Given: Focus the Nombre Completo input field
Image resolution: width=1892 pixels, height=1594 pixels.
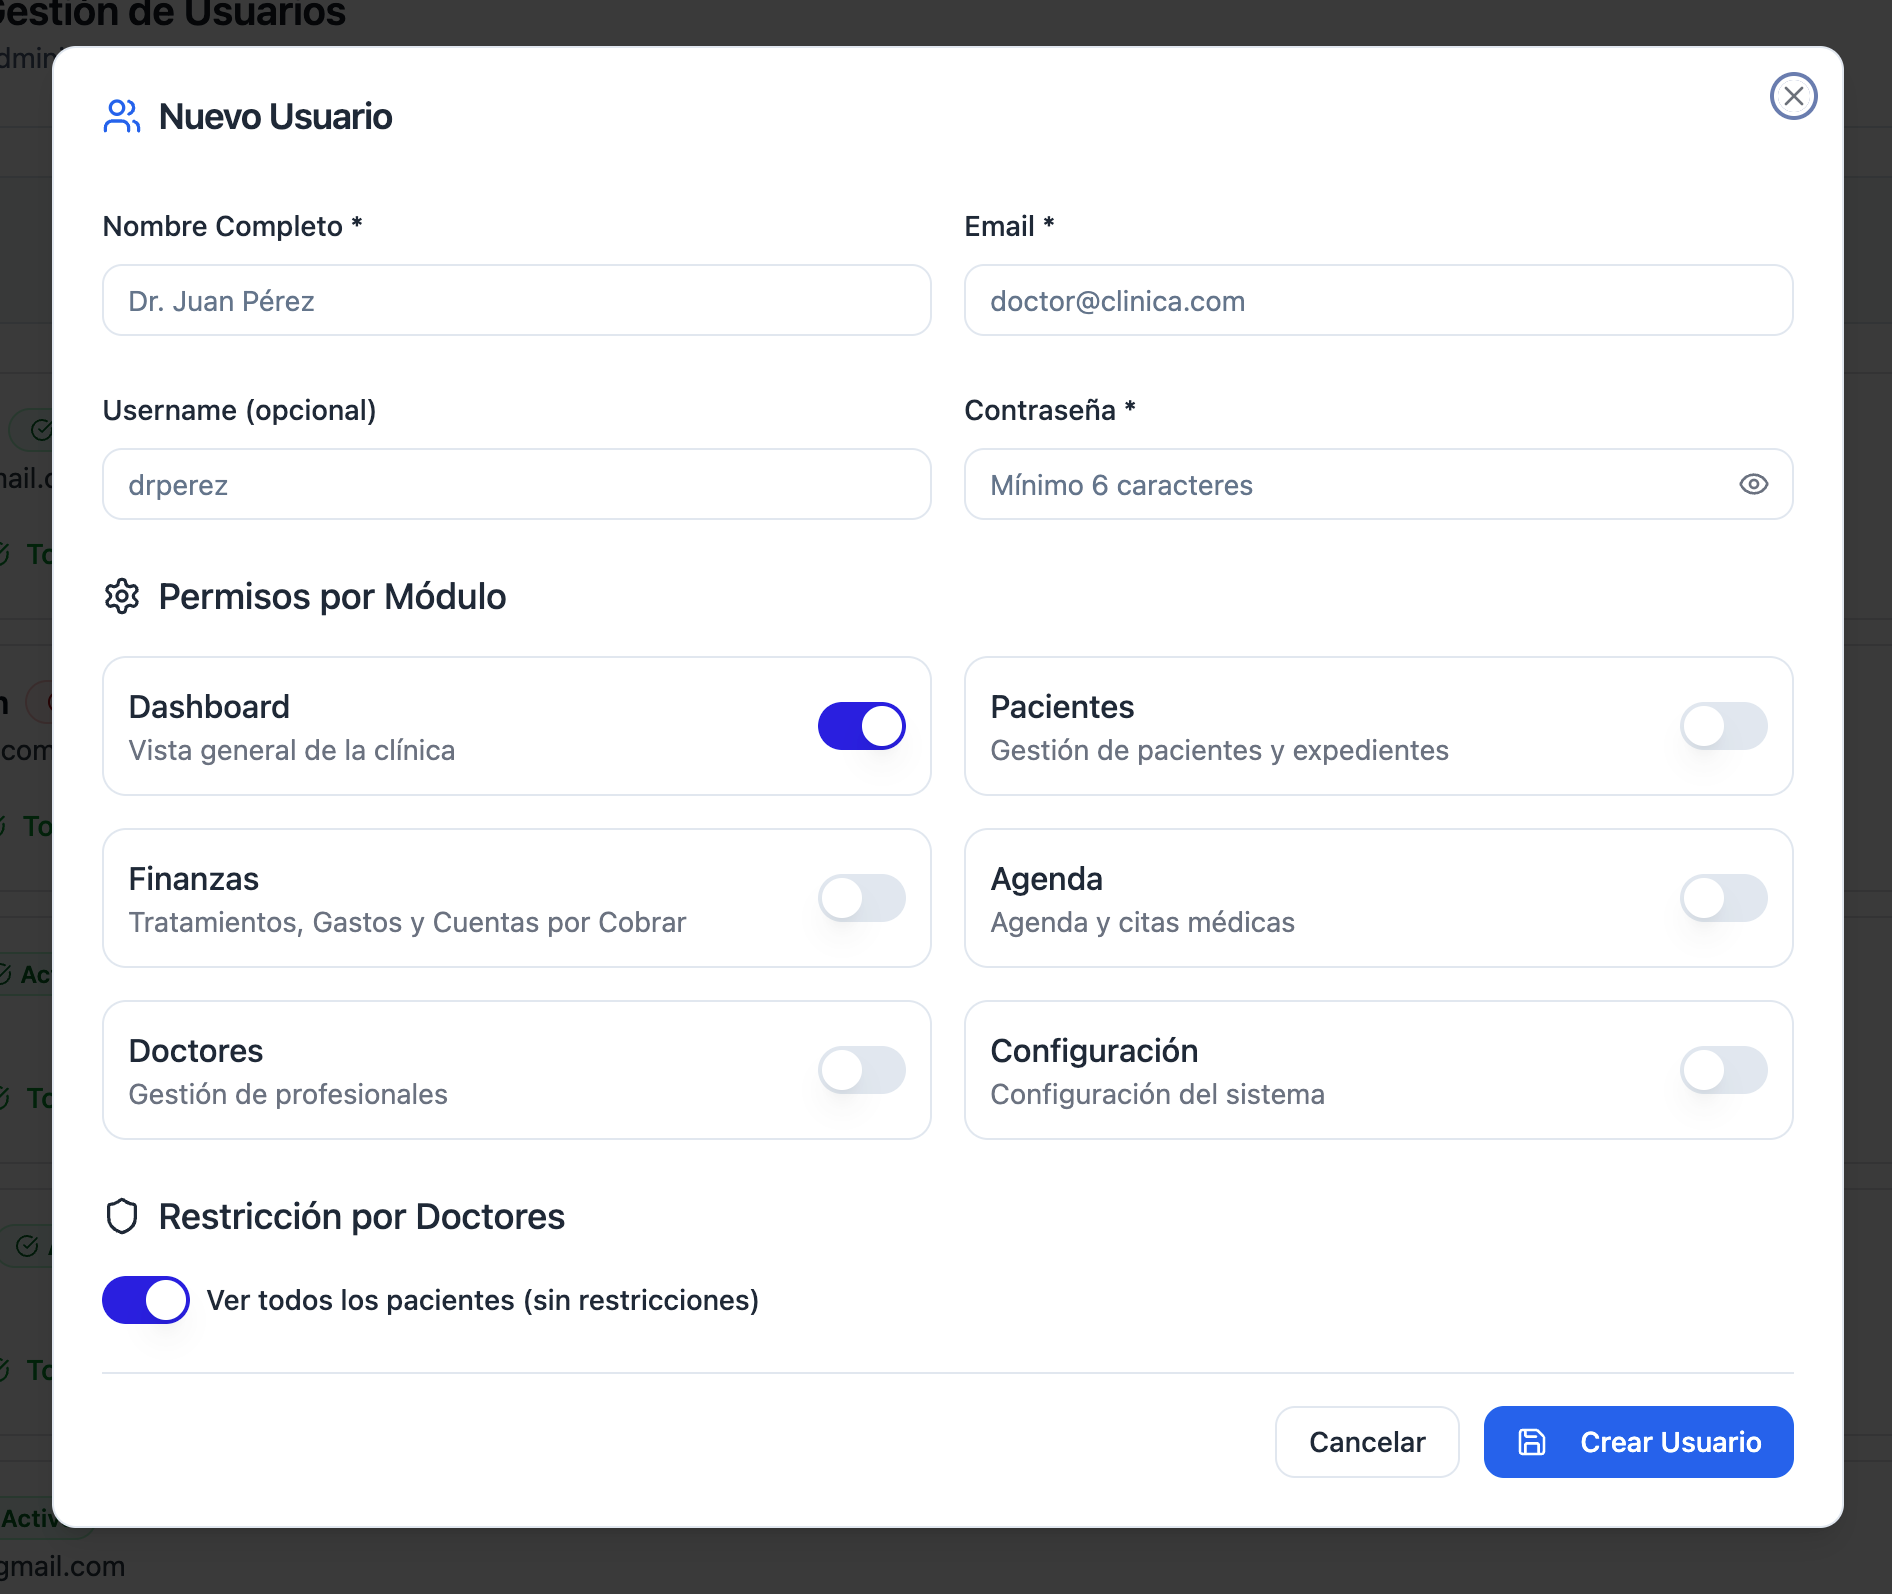Looking at the screenshot, I should point(516,301).
